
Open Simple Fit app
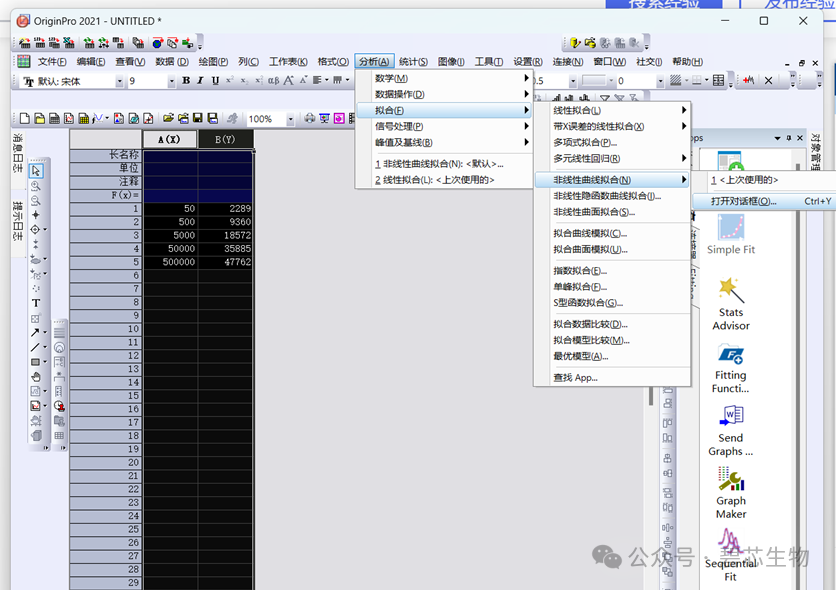point(730,235)
